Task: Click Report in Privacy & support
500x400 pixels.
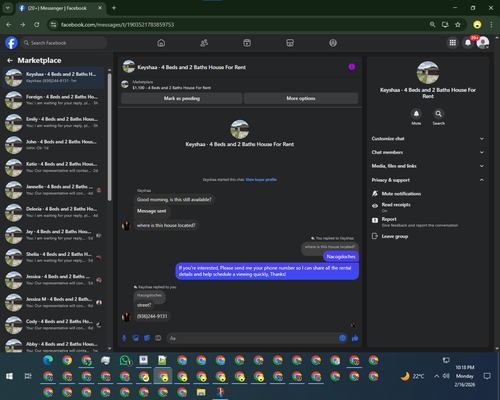Action: tap(428, 222)
